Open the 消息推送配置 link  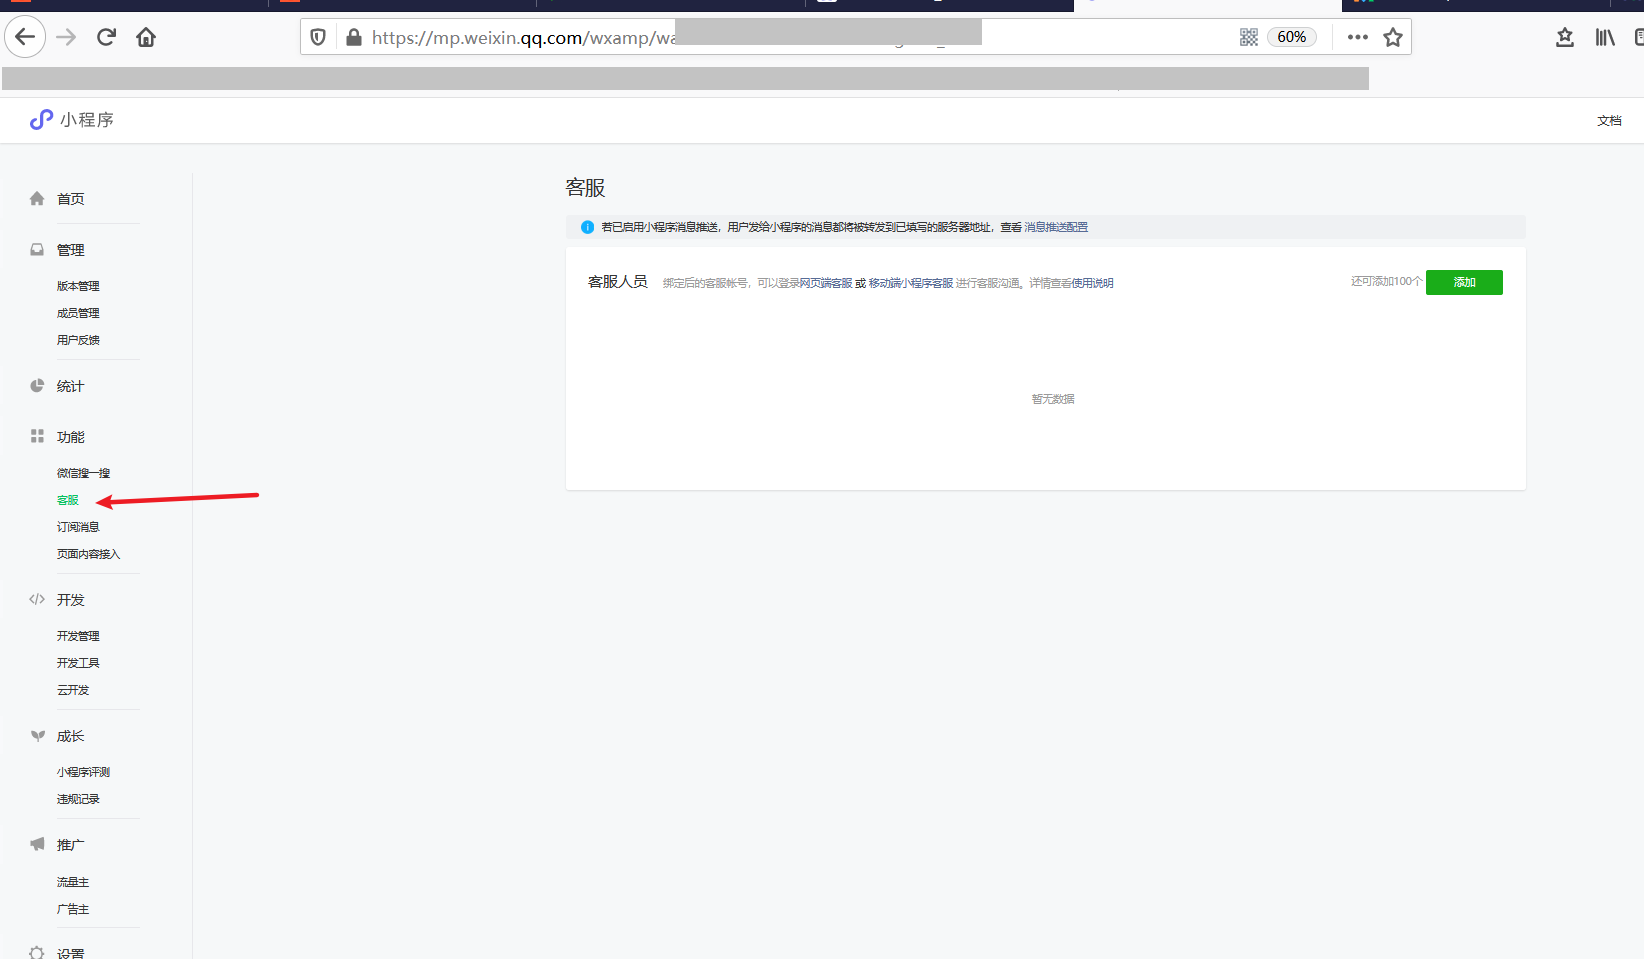click(1056, 227)
